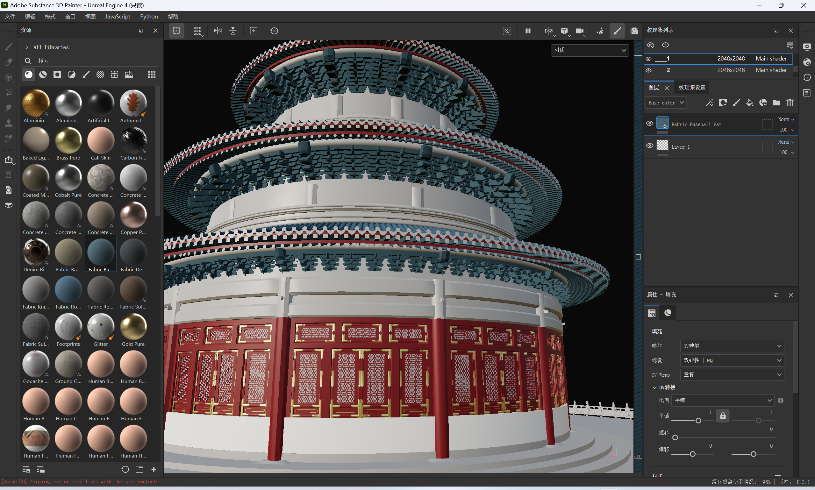Filter assets by Alphas category icon
Image resolution: width=815 pixels, height=490 pixels.
click(x=100, y=74)
